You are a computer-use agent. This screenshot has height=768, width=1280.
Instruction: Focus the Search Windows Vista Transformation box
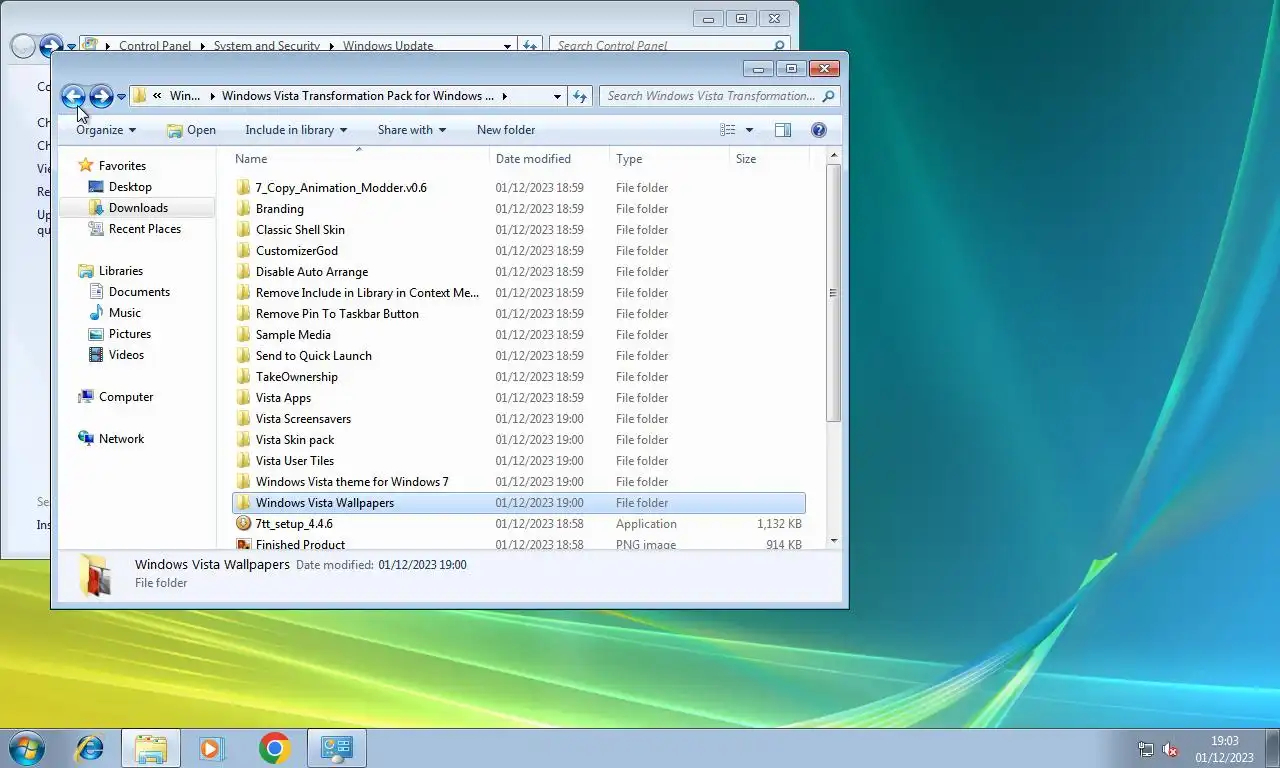(x=710, y=96)
